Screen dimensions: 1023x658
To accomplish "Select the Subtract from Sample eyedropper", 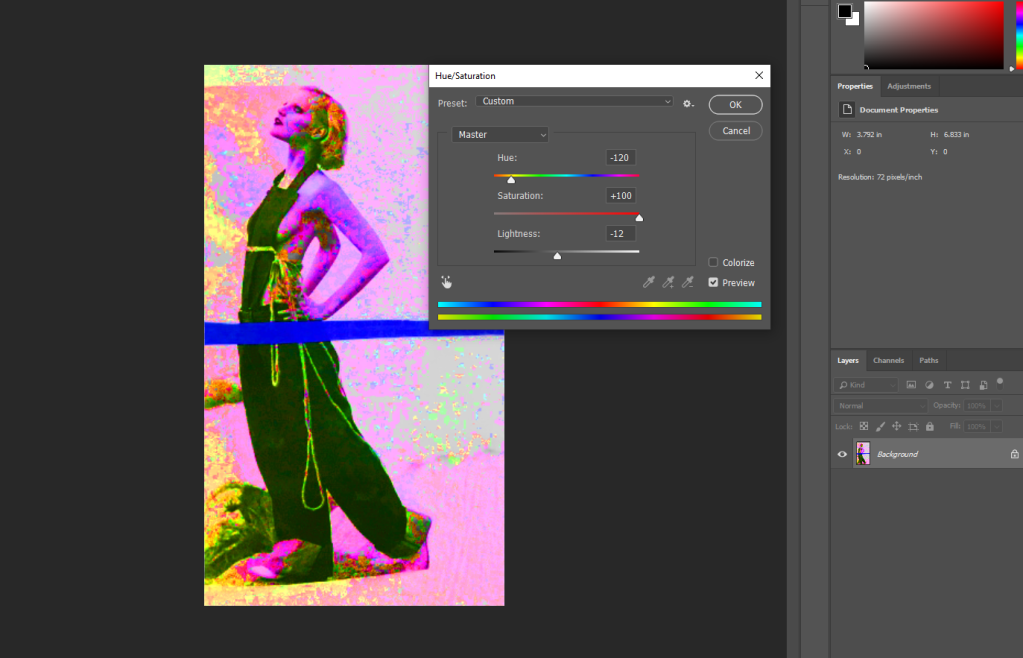I will (687, 283).
